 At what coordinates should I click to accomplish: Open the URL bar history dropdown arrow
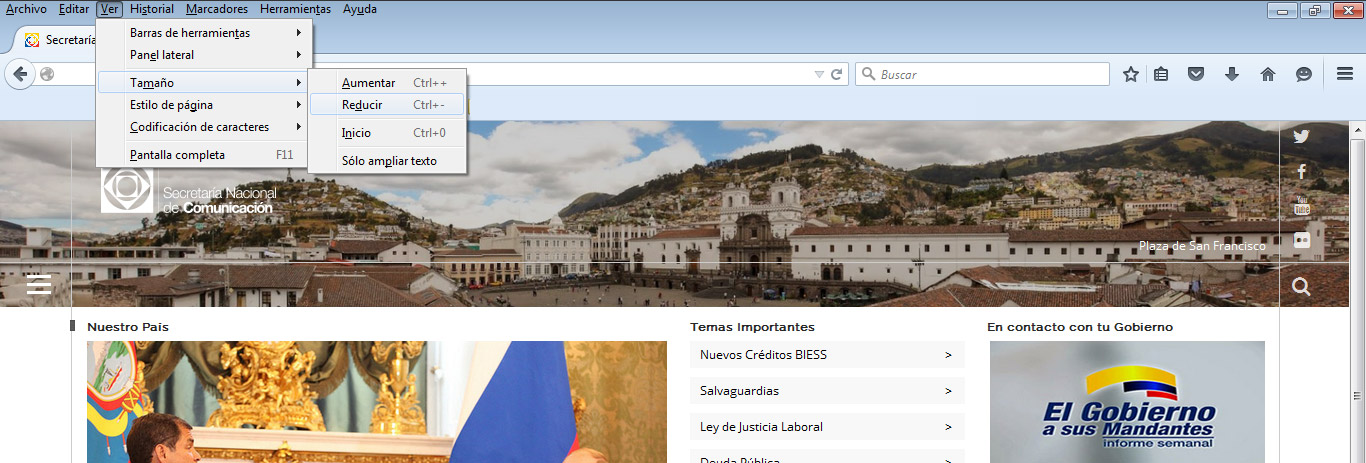tap(819, 74)
